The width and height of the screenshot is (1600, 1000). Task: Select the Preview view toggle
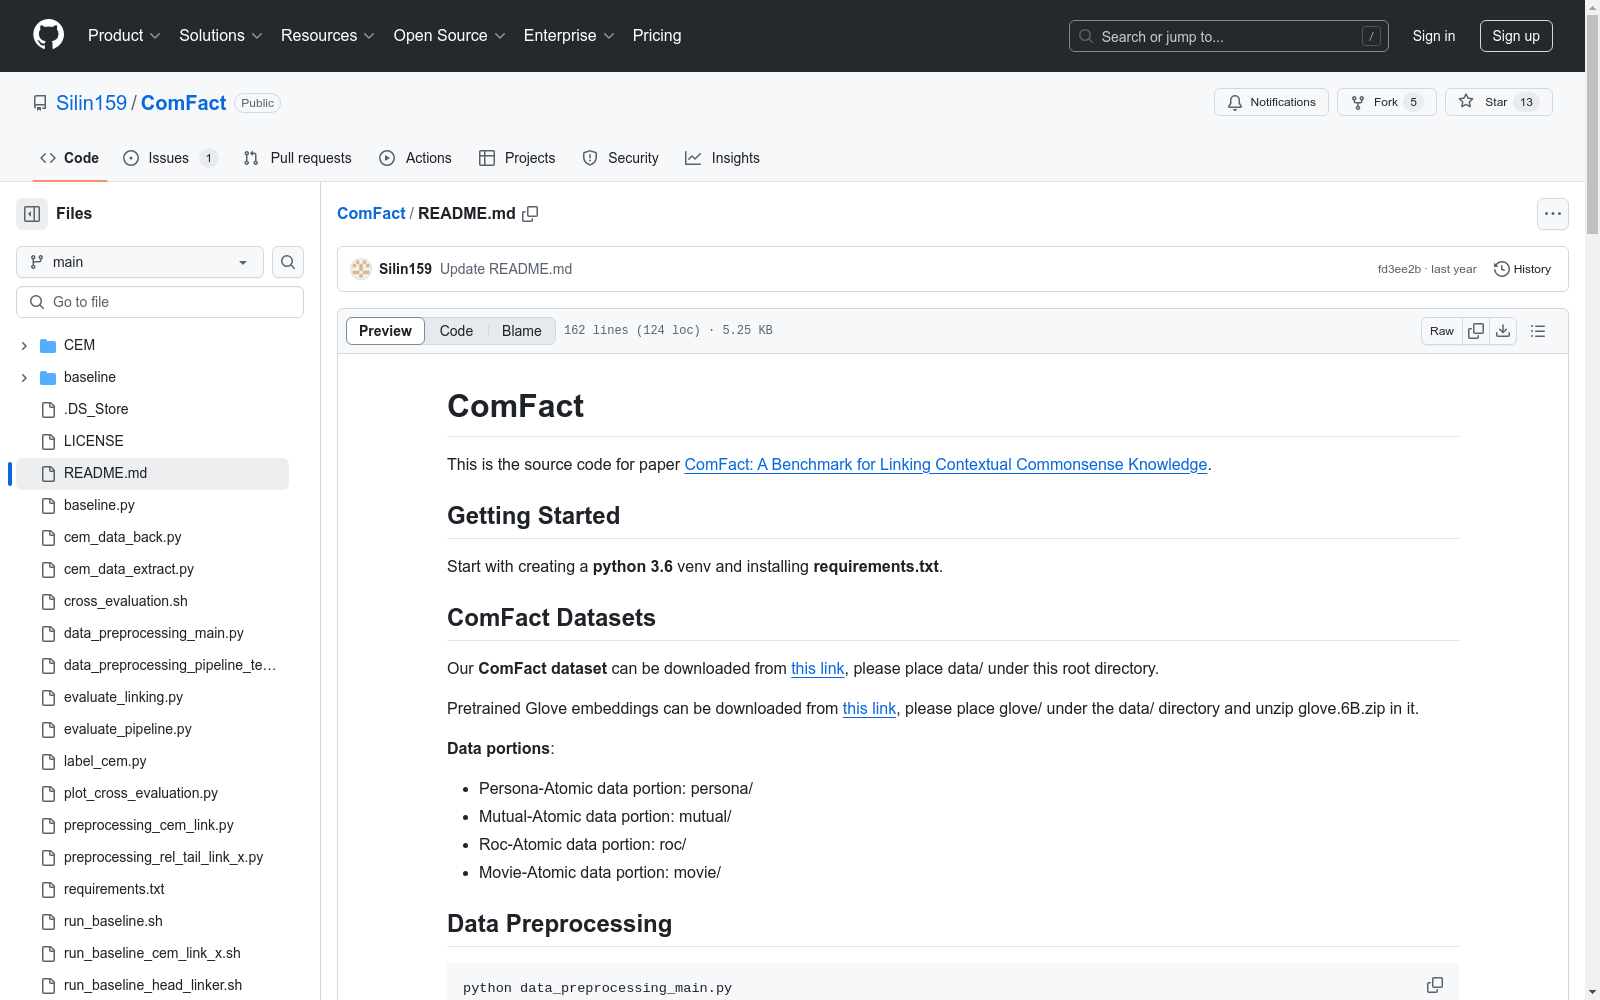coord(385,331)
